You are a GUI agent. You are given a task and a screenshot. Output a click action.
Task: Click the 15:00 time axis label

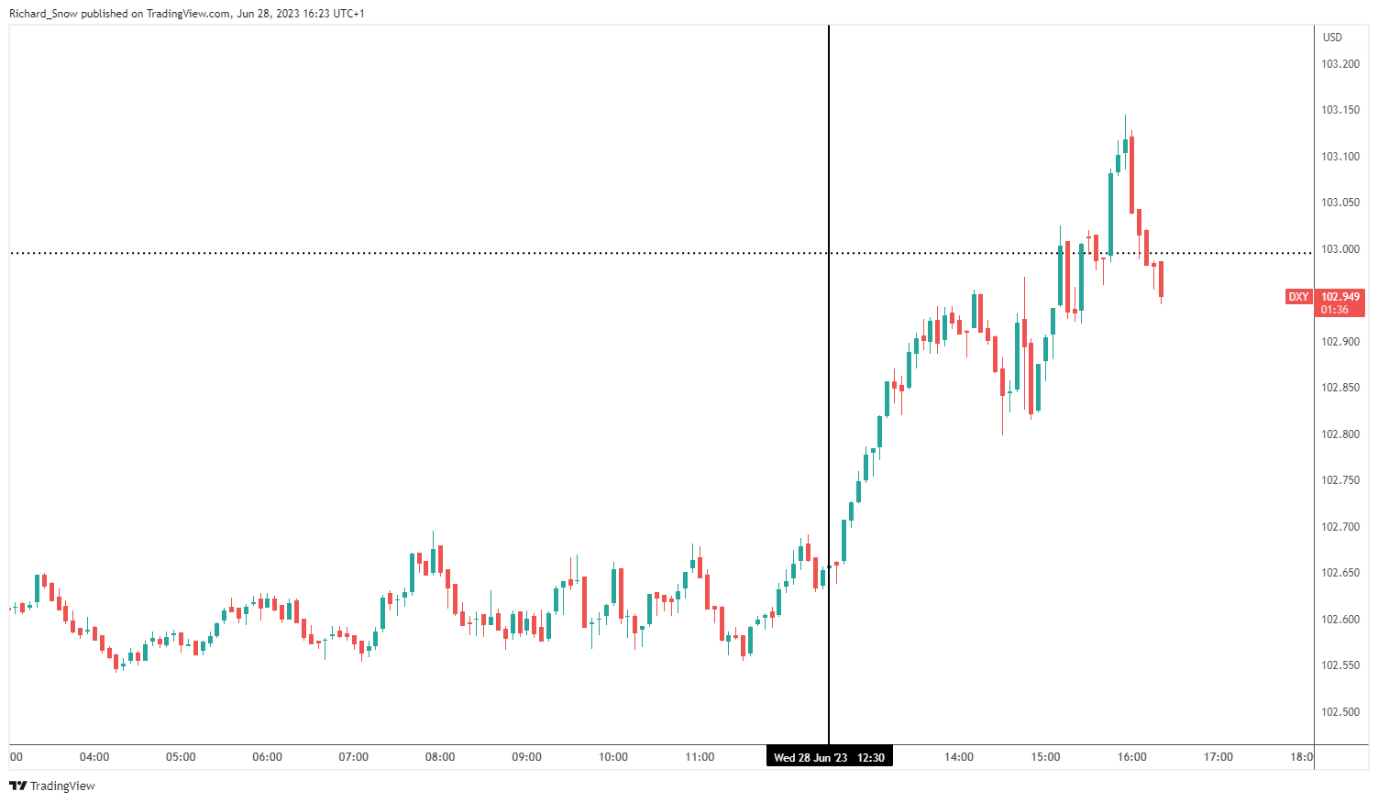point(1046,758)
